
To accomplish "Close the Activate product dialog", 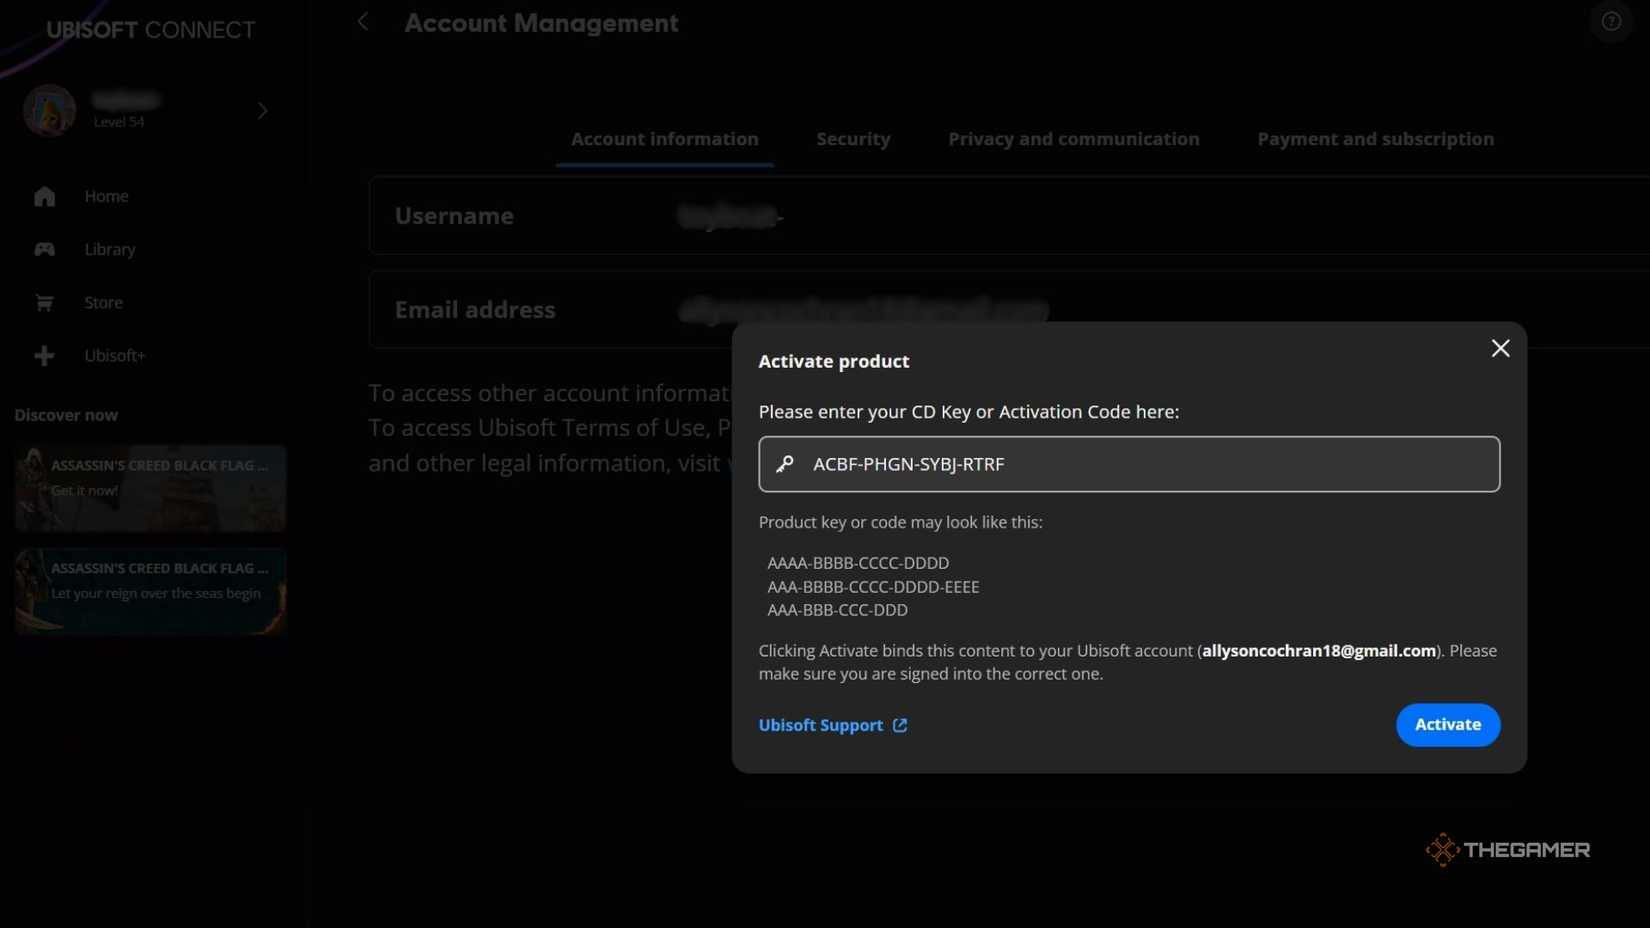I will [x=1500, y=348].
